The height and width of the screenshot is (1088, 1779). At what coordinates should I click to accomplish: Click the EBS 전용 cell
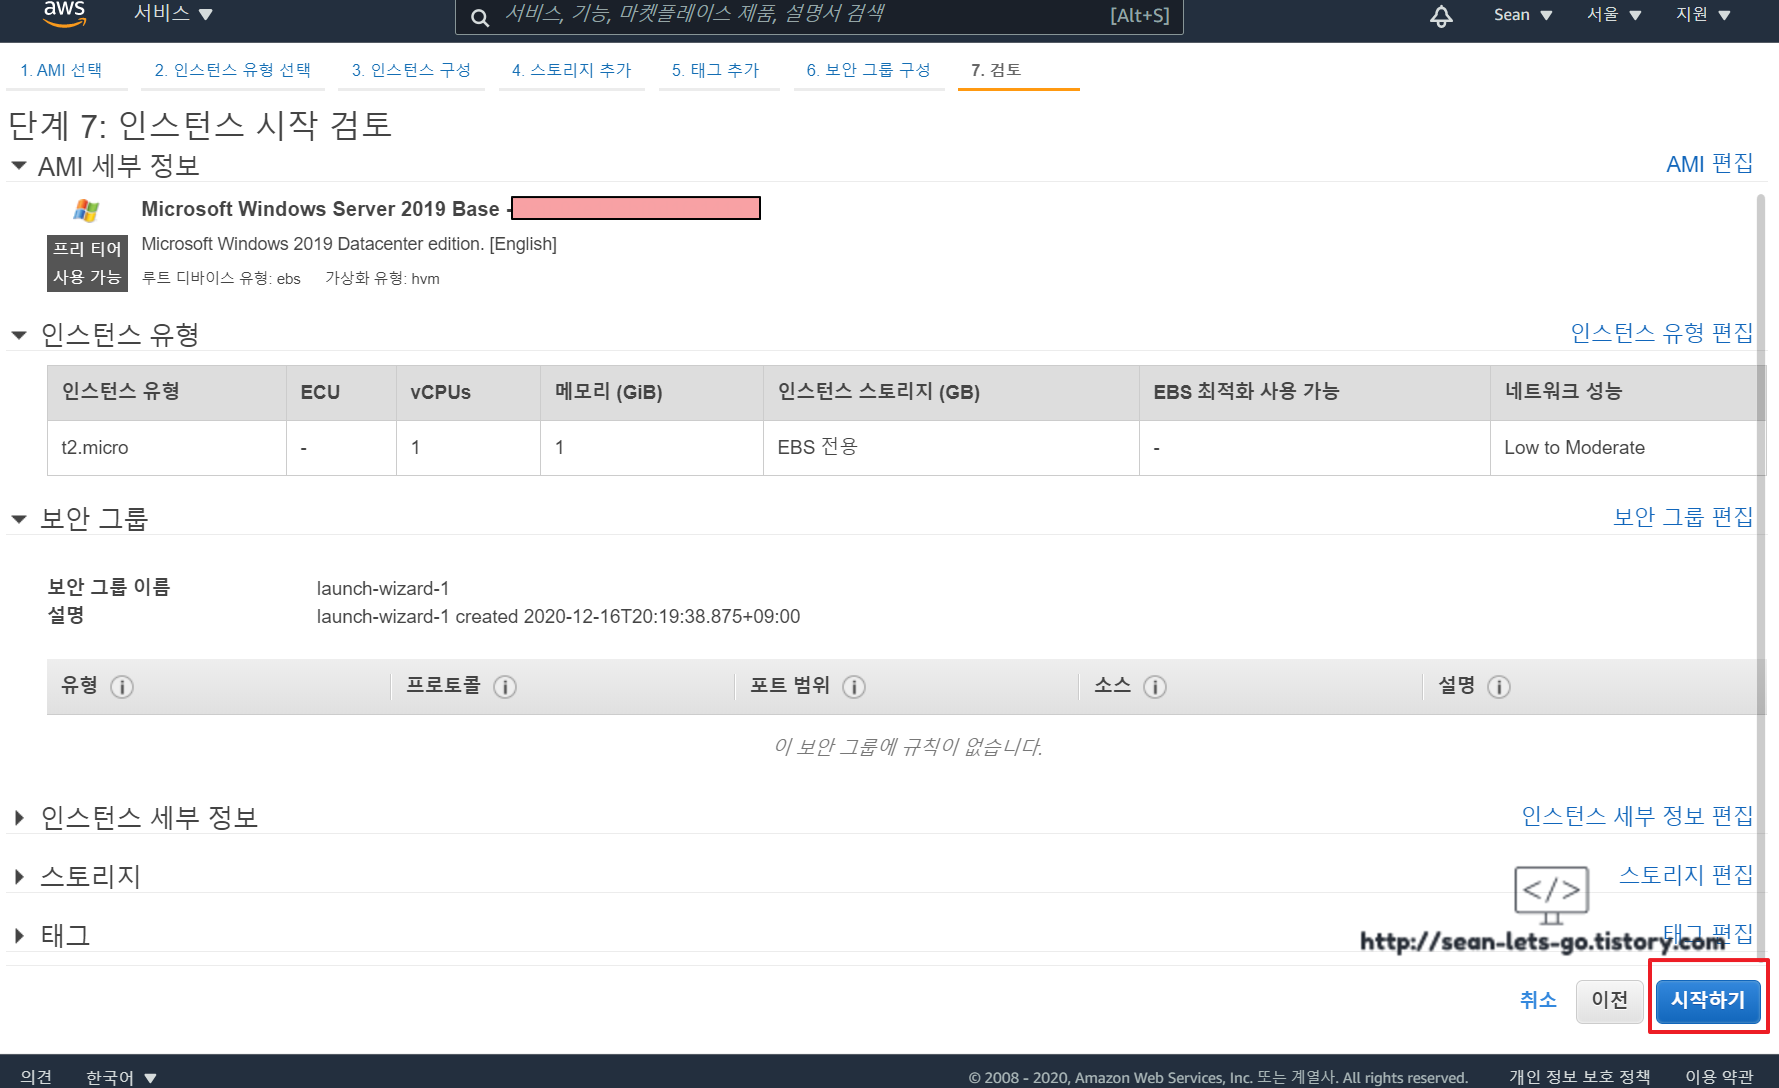[951, 448]
